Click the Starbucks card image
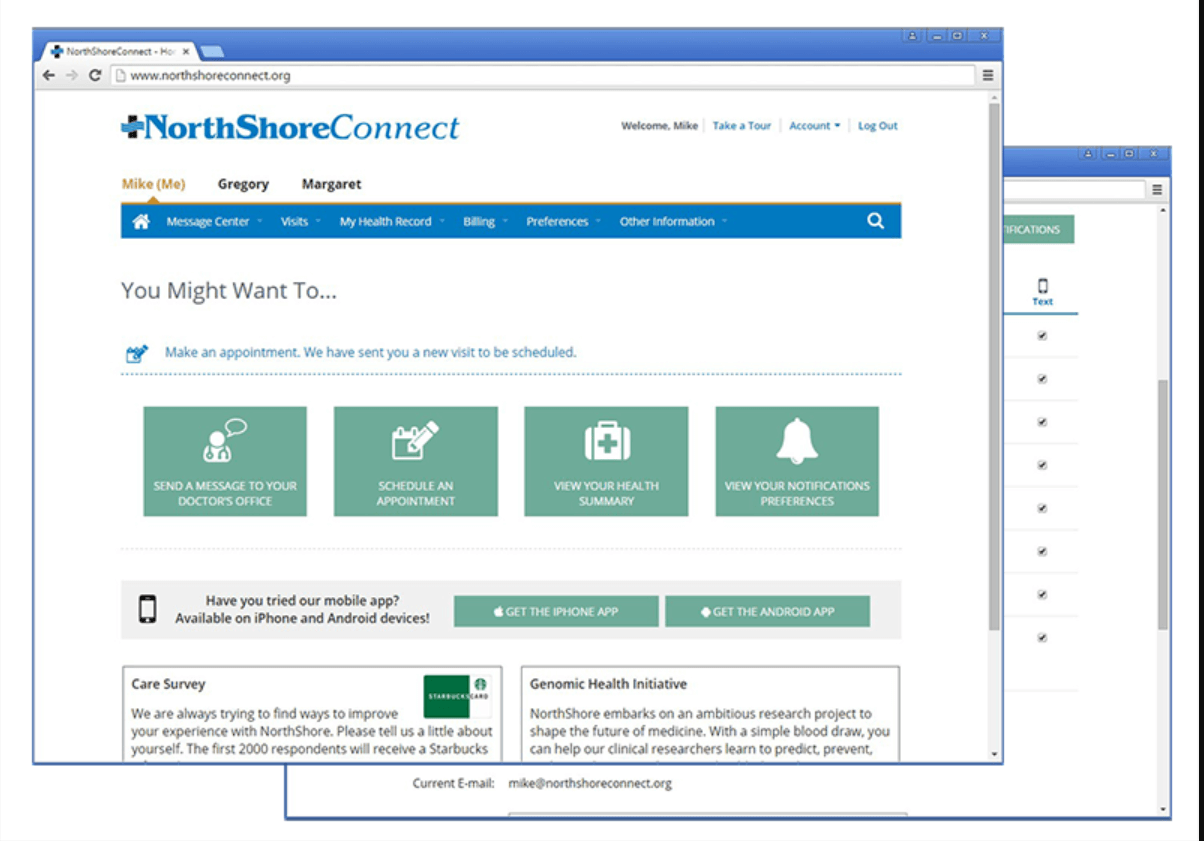The height and width of the screenshot is (841, 1204). tap(456, 696)
